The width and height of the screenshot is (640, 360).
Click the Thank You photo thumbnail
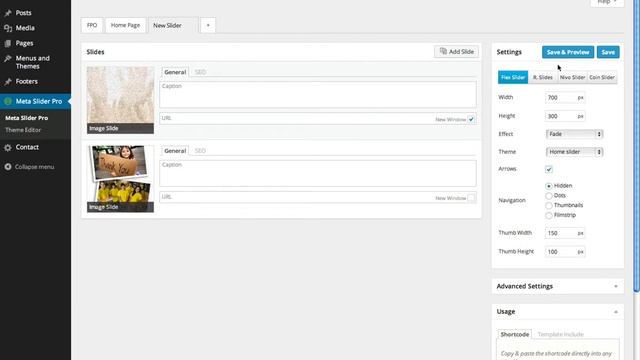click(x=120, y=179)
